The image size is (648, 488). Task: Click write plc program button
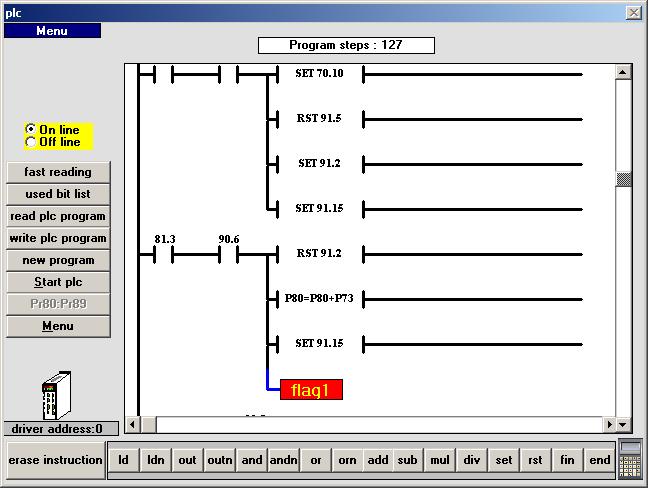58,238
